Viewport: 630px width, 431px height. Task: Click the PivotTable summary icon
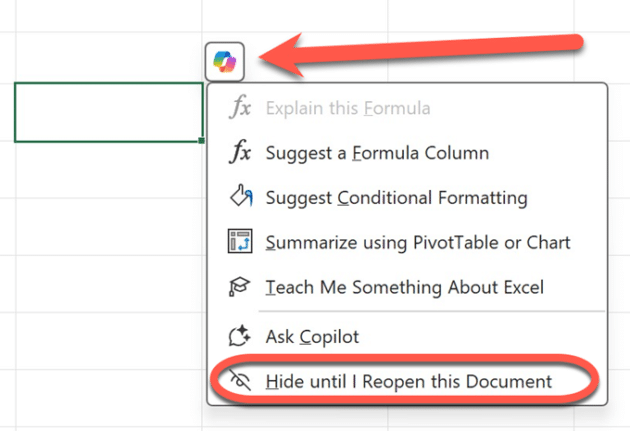240,241
